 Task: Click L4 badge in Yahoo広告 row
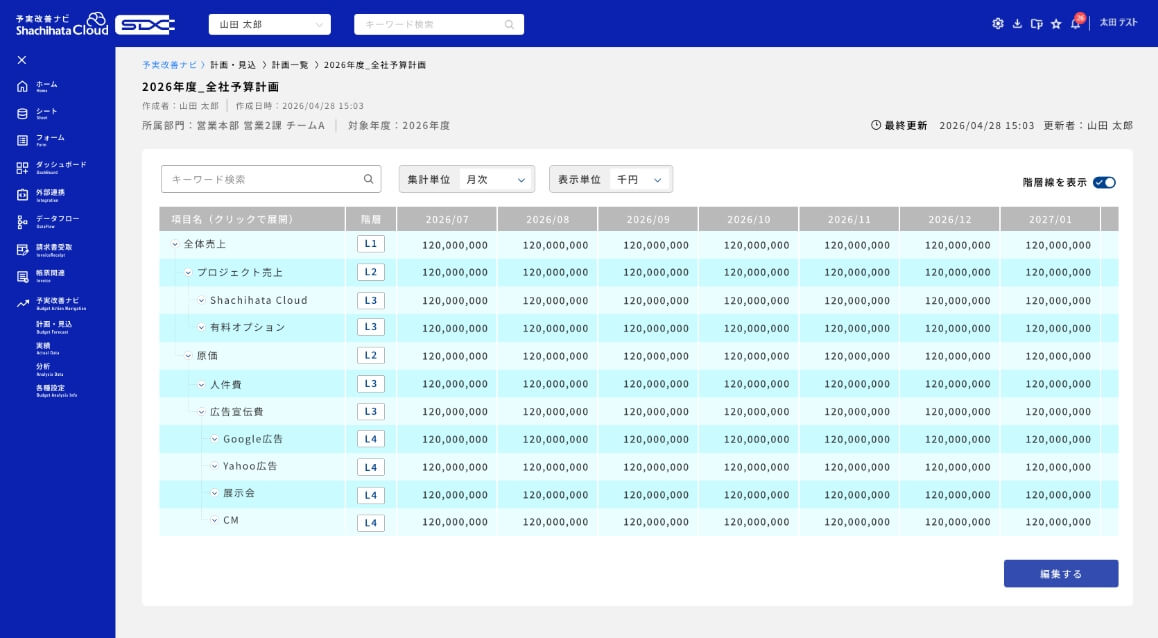[x=371, y=467]
